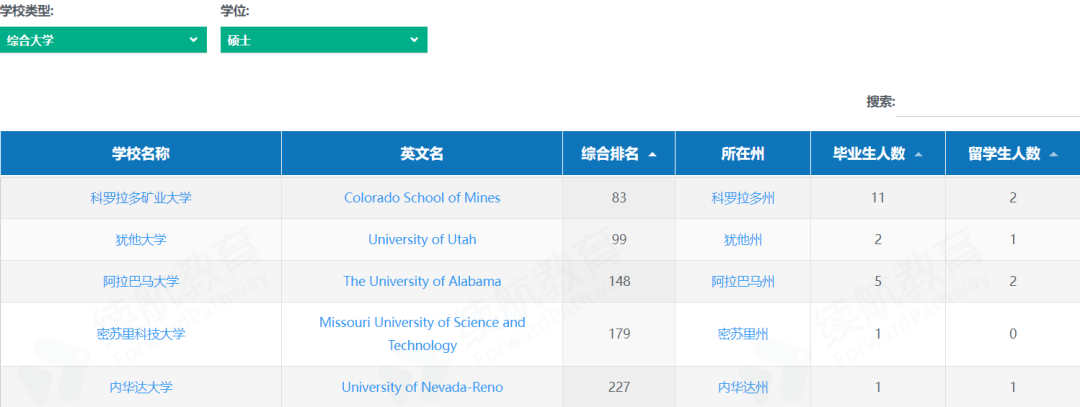The height and width of the screenshot is (407, 1080).
Task: Click the 阿拉巴马州 state link
Action: (x=743, y=281)
